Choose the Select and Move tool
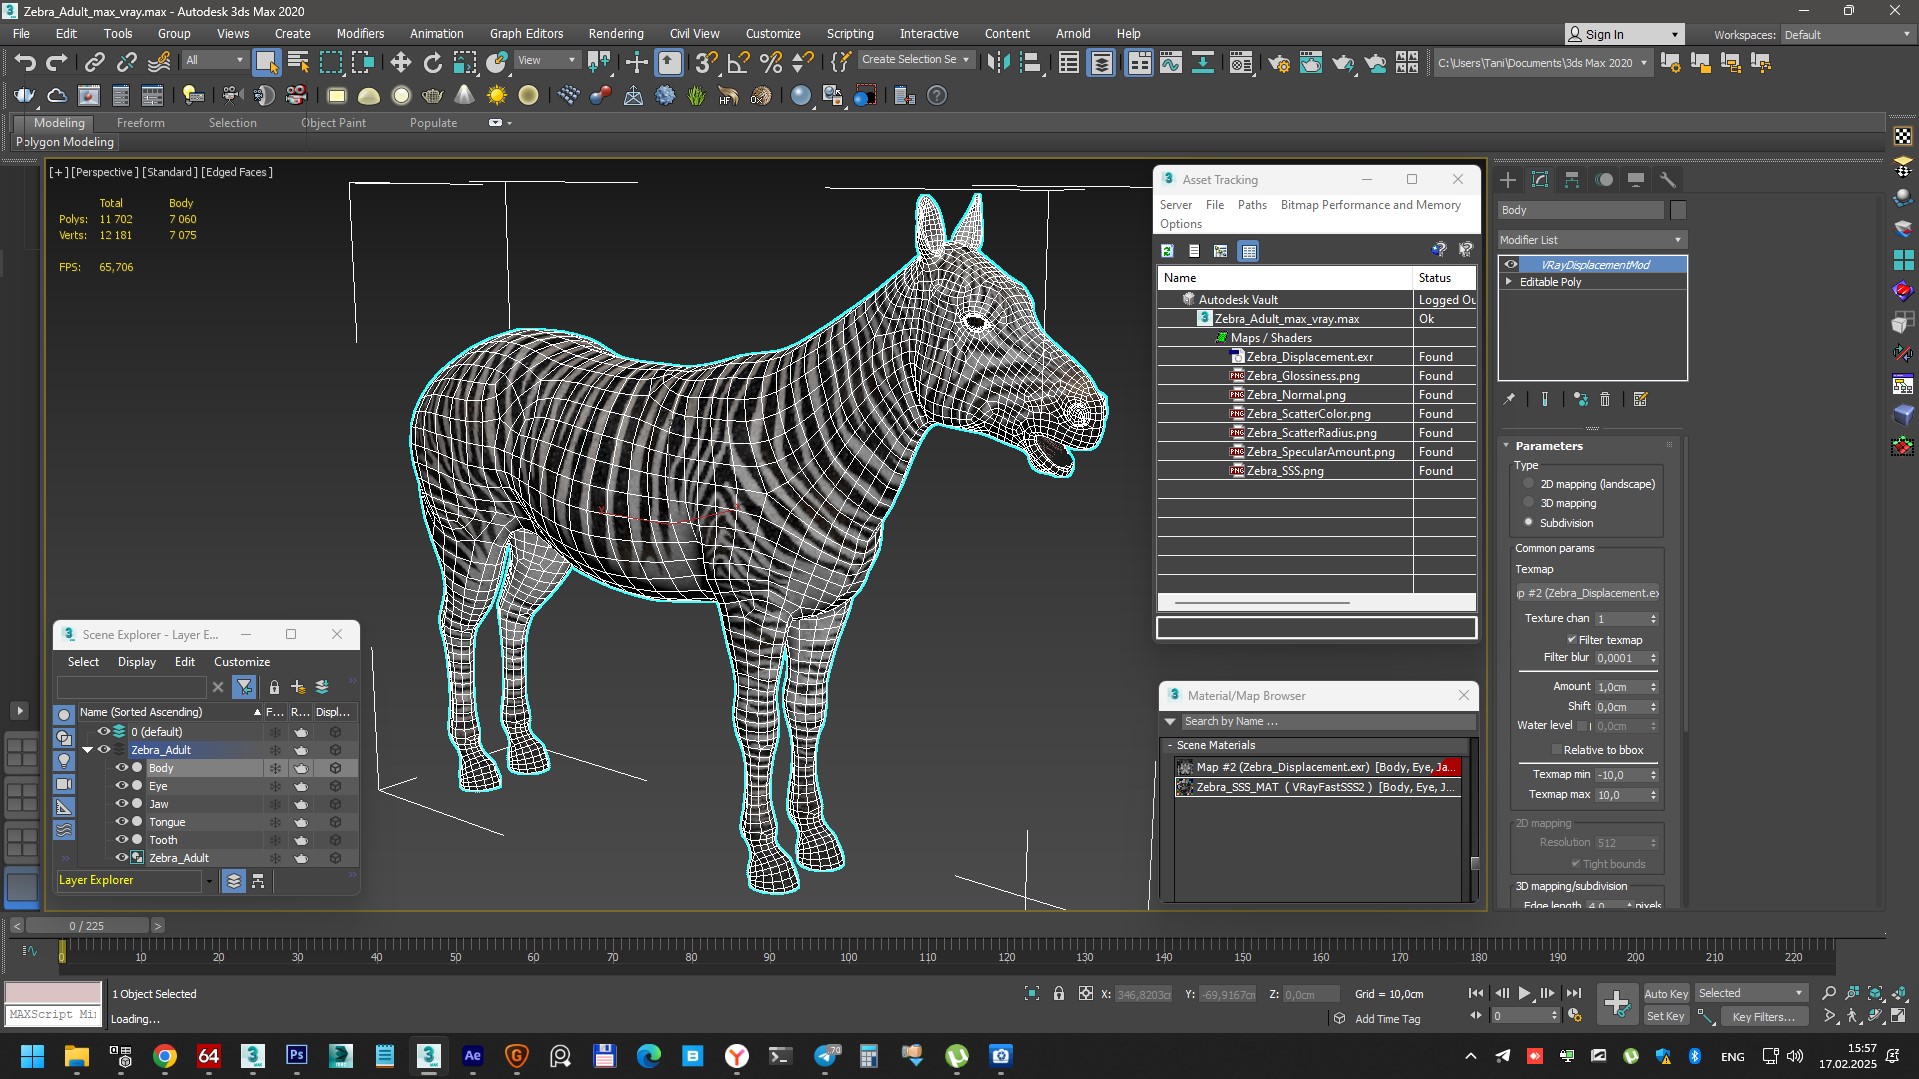 401,63
